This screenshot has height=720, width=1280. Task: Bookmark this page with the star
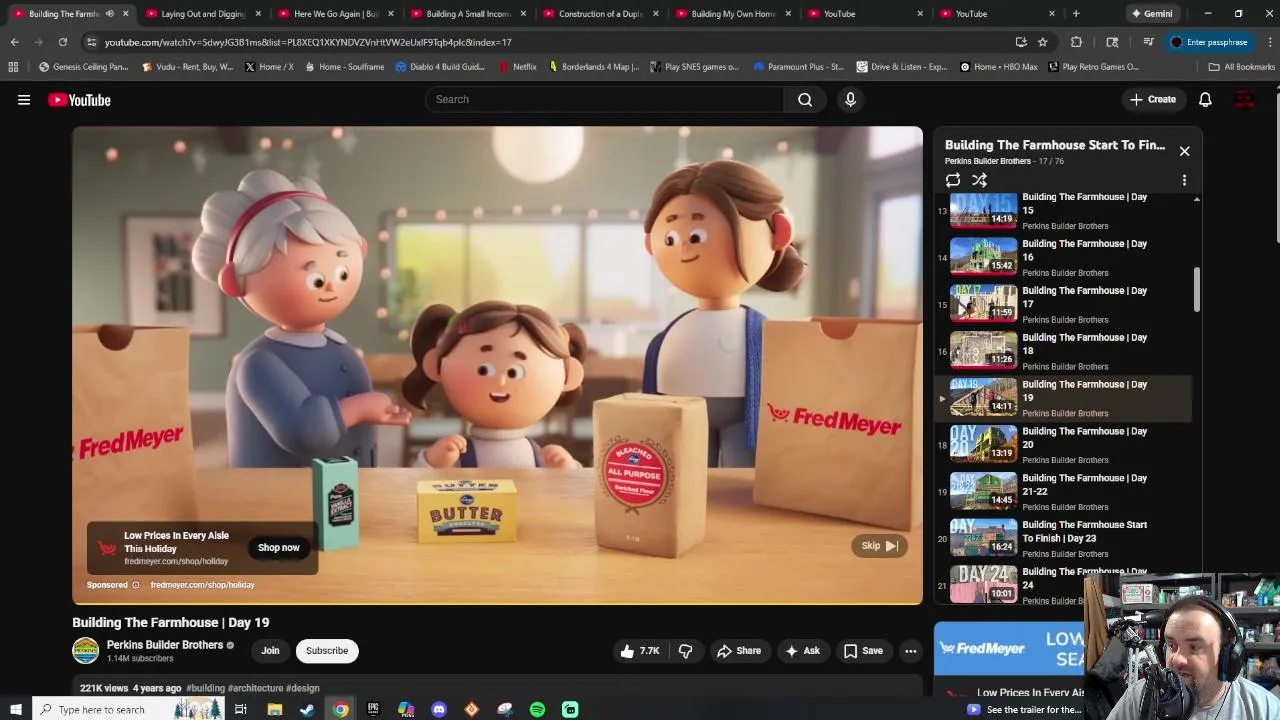click(1042, 42)
